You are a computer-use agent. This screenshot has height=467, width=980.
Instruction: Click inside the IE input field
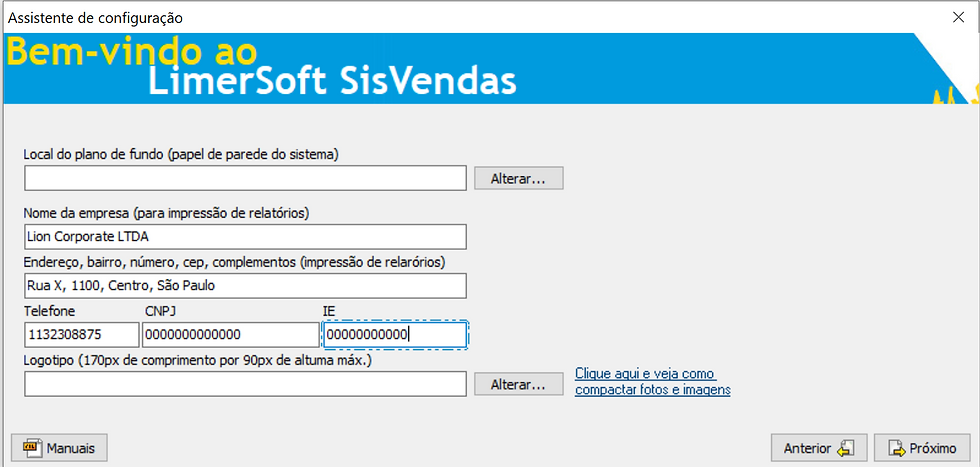(x=395, y=334)
